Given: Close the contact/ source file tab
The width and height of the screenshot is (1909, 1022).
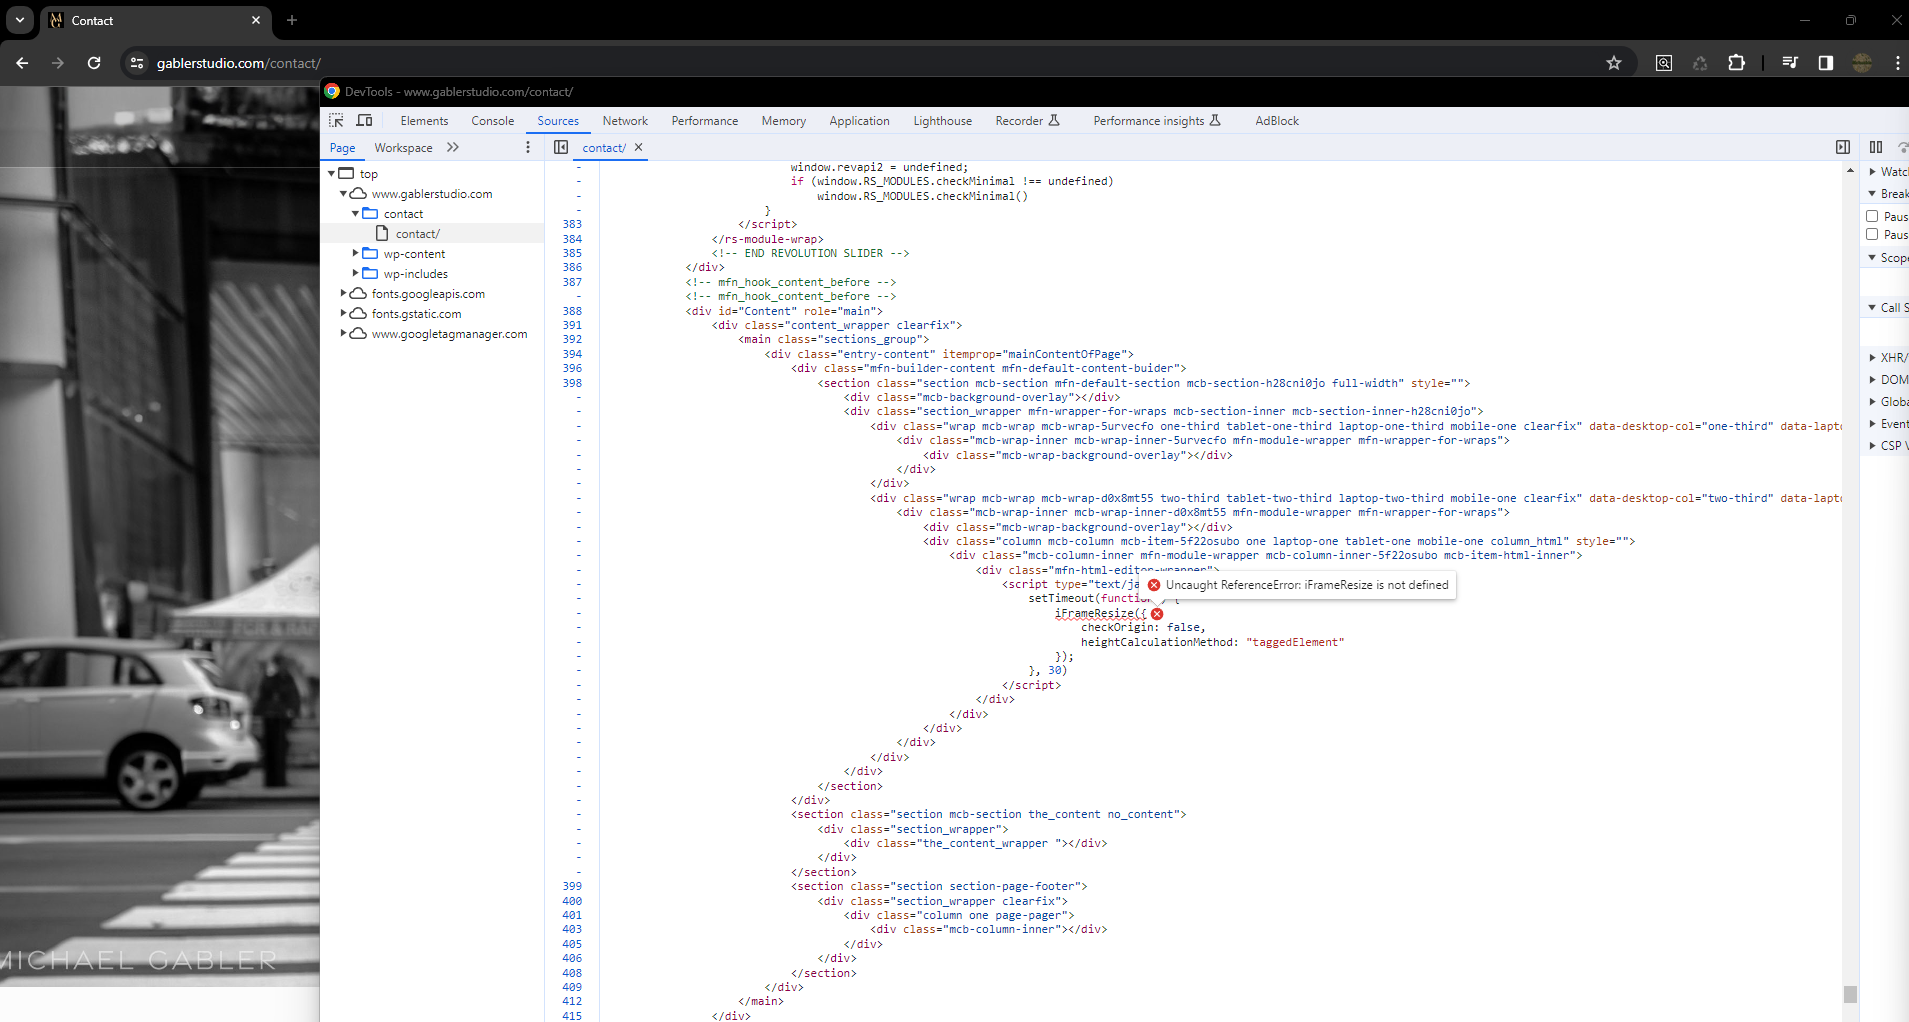Looking at the screenshot, I should click(638, 147).
